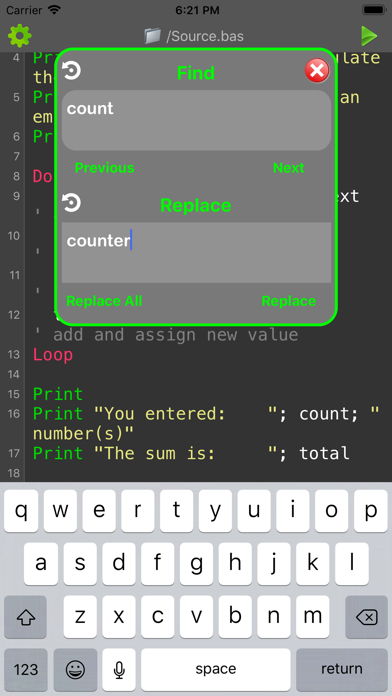Go to the Previous match
Image resolution: width=392 pixels, height=696 pixels.
pos(104,168)
